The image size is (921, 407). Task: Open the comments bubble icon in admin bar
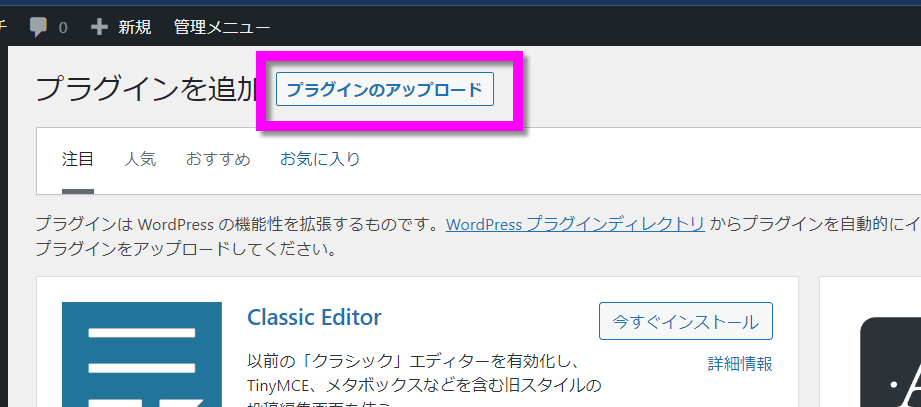pos(39,27)
